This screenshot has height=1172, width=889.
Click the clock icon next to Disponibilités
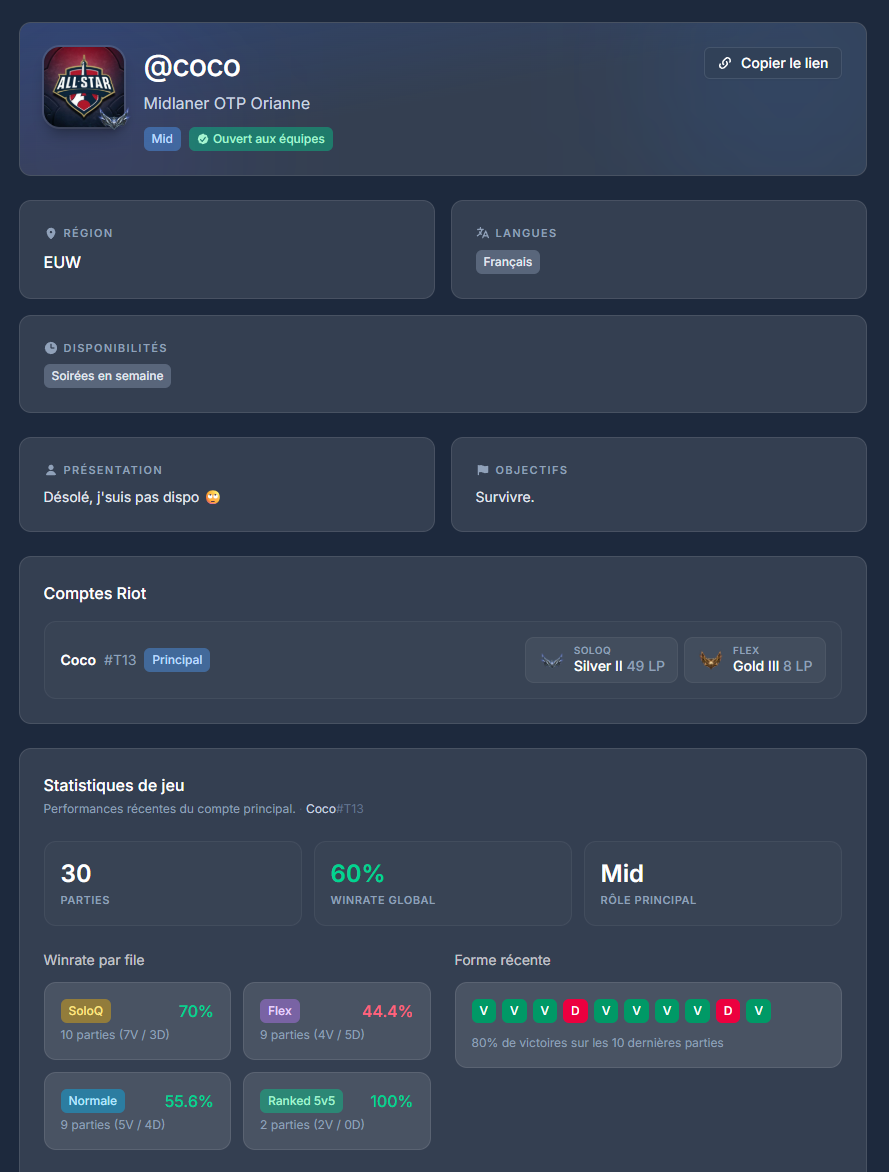coord(51,348)
